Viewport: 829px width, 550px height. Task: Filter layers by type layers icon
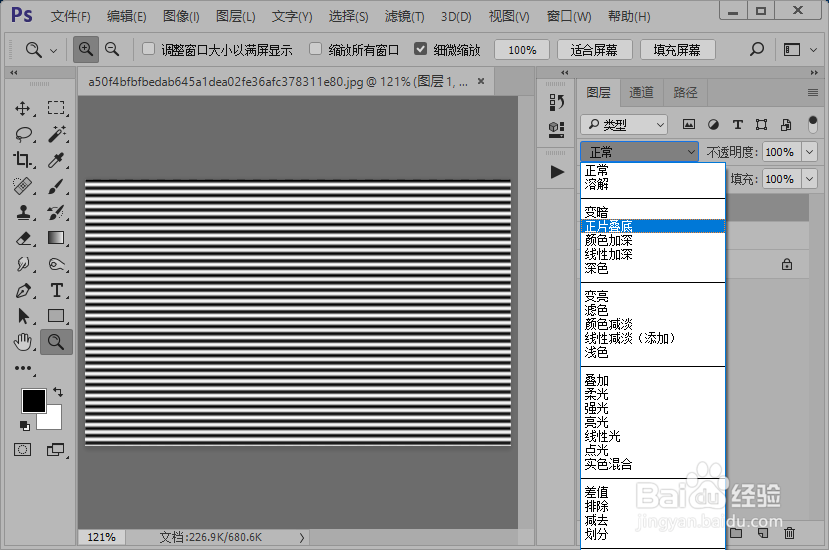click(x=738, y=124)
